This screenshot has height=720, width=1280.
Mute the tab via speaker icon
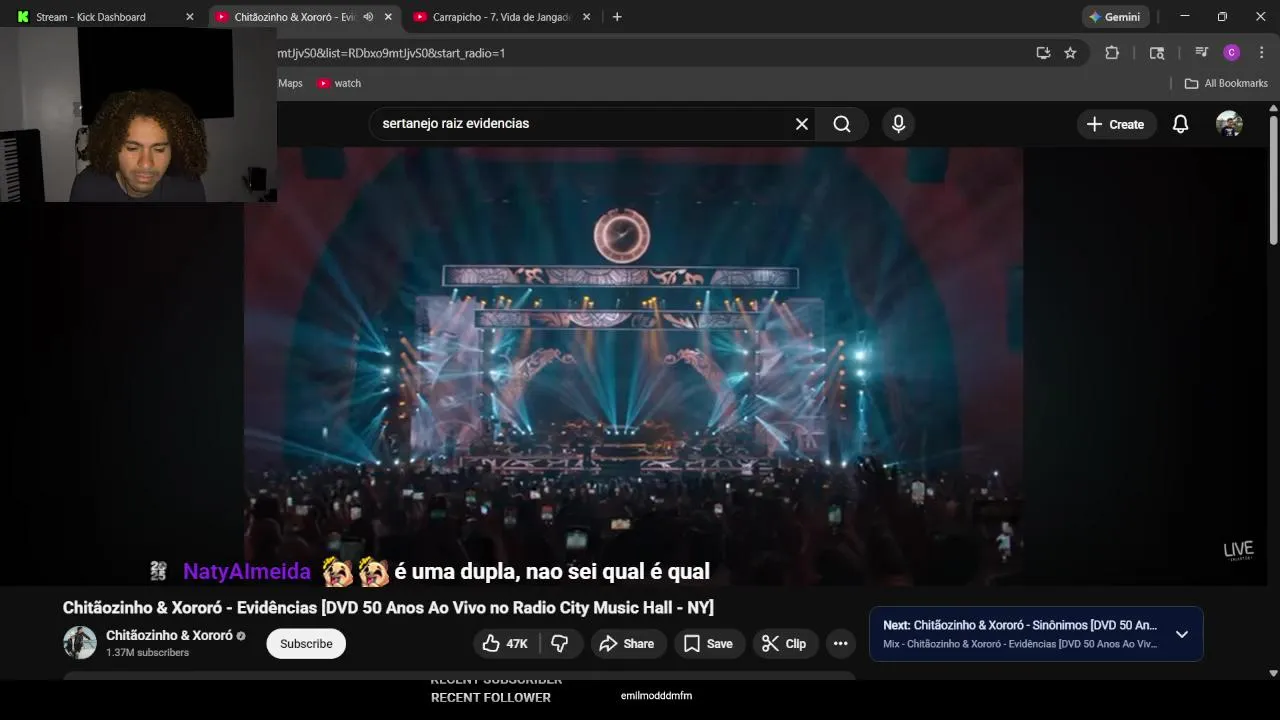pos(368,17)
